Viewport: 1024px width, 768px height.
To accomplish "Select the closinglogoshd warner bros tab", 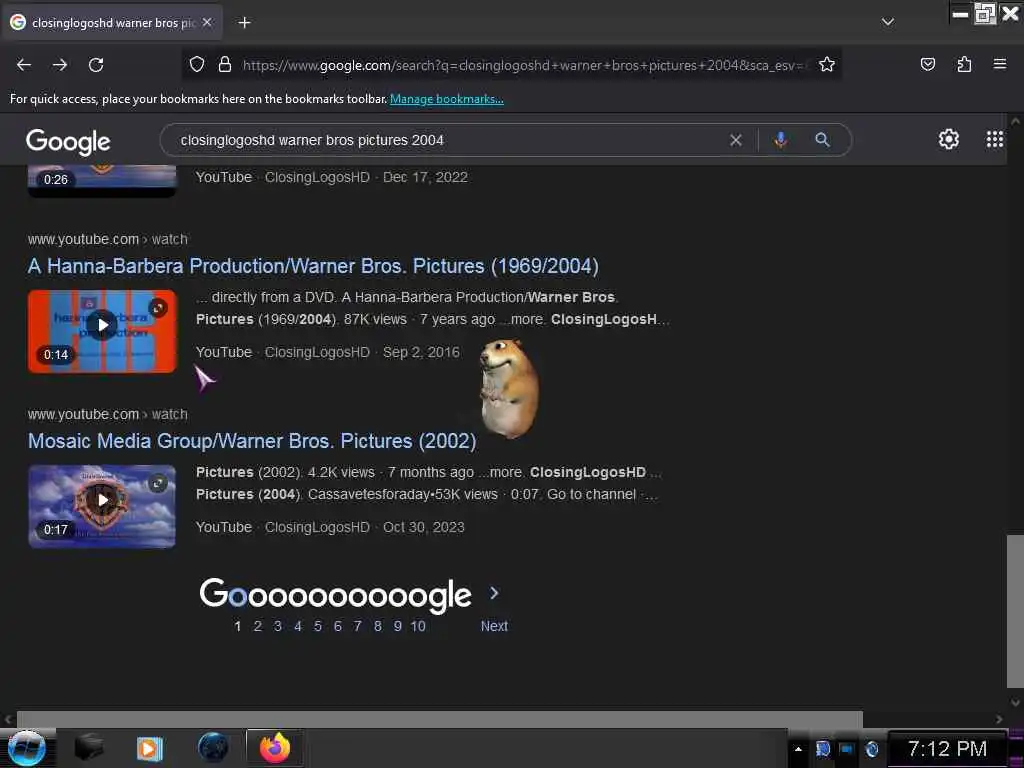I will coord(112,23).
